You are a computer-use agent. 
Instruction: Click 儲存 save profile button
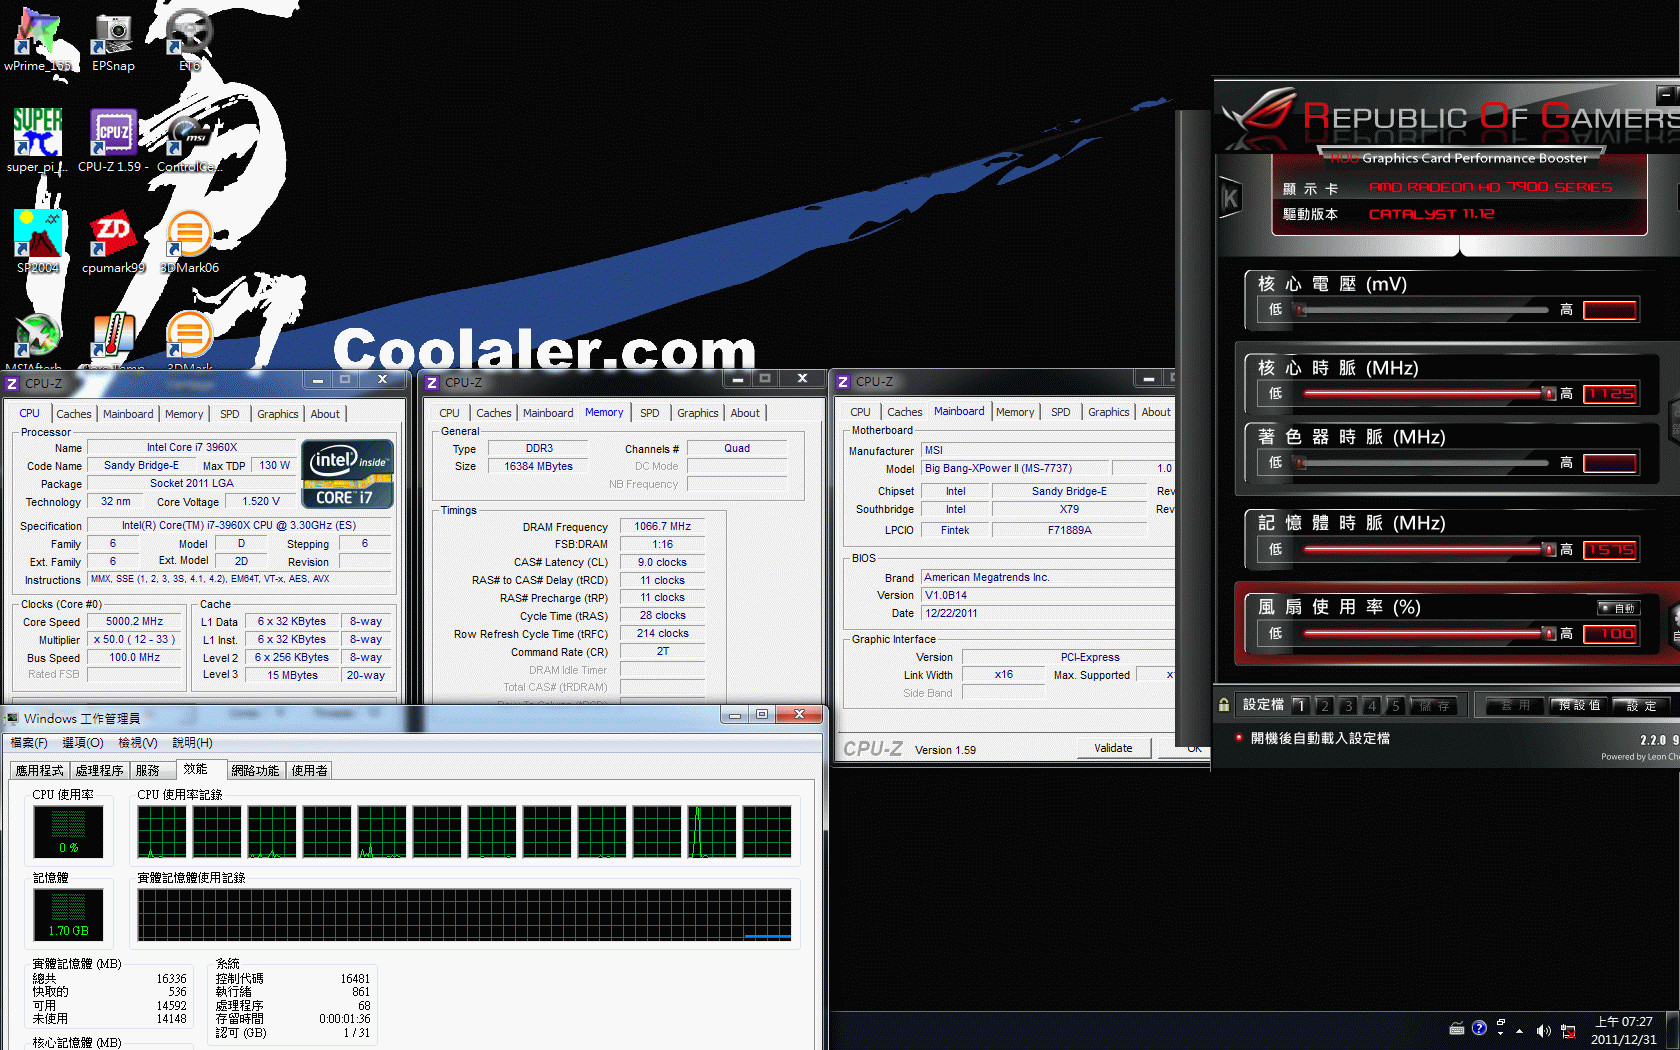click(x=1436, y=705)
